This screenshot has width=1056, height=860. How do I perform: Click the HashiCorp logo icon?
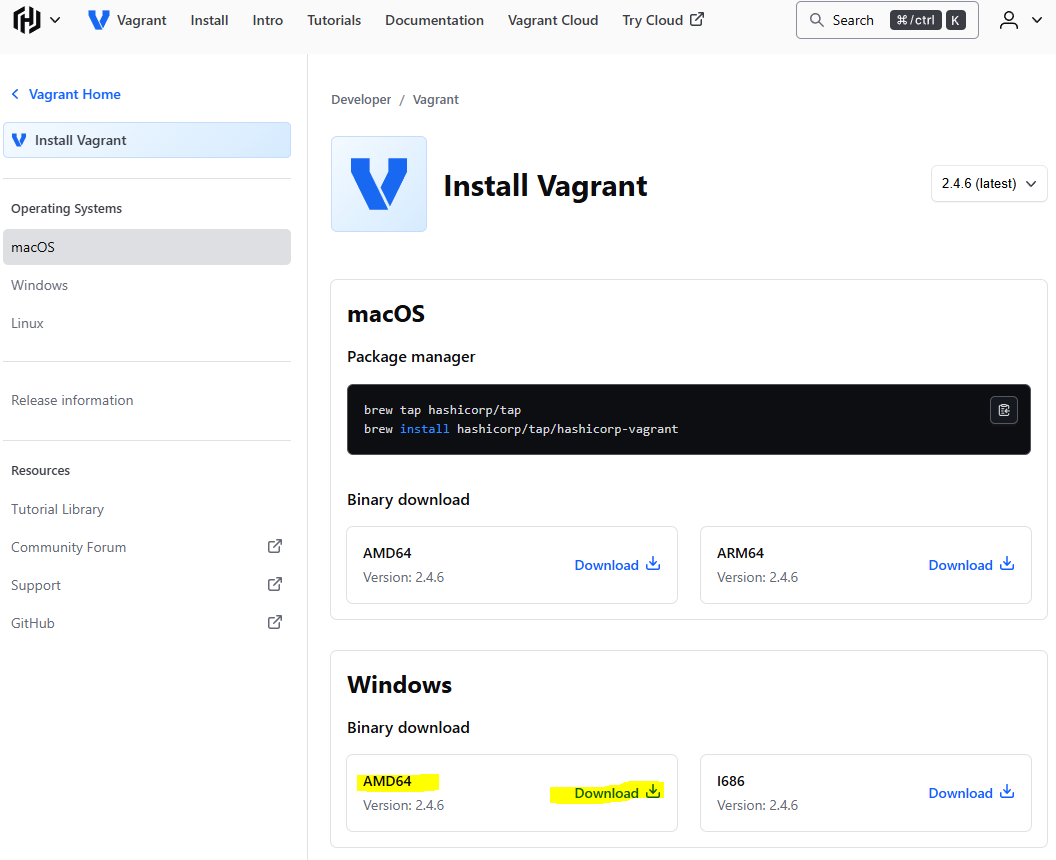coord(27,19)
